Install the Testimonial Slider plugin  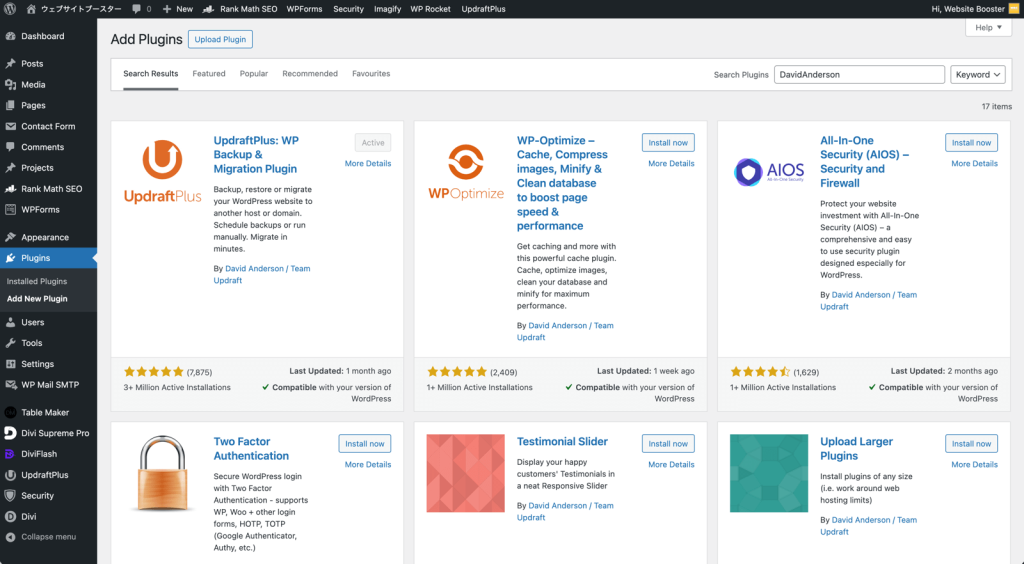(668, 443)
